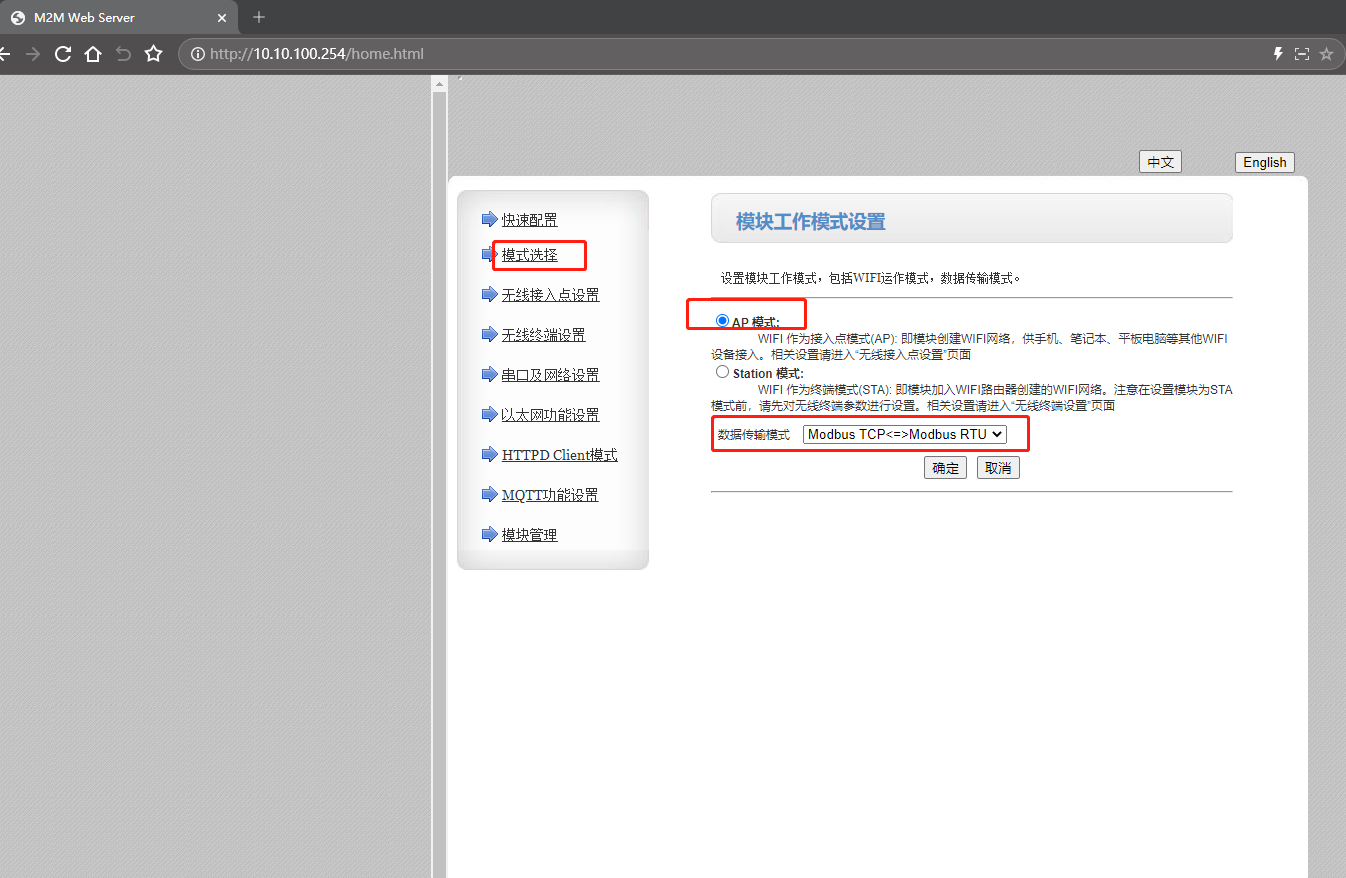Select the AP 模式 radio button
Viewport: 1346px width, 878px height.
pyautogui.click(x=722, y=321)
